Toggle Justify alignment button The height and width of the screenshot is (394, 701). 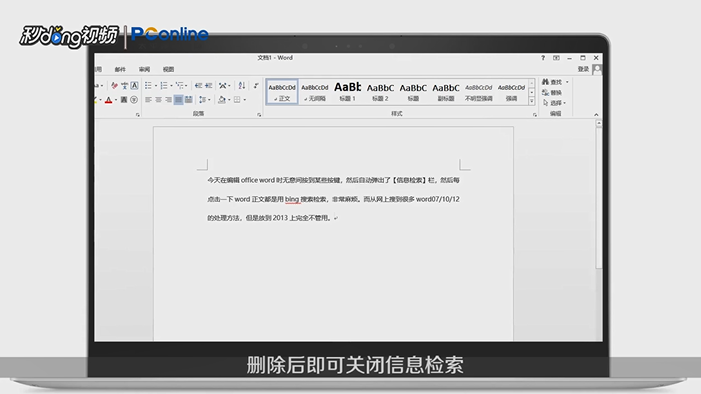tap(178, 100)
